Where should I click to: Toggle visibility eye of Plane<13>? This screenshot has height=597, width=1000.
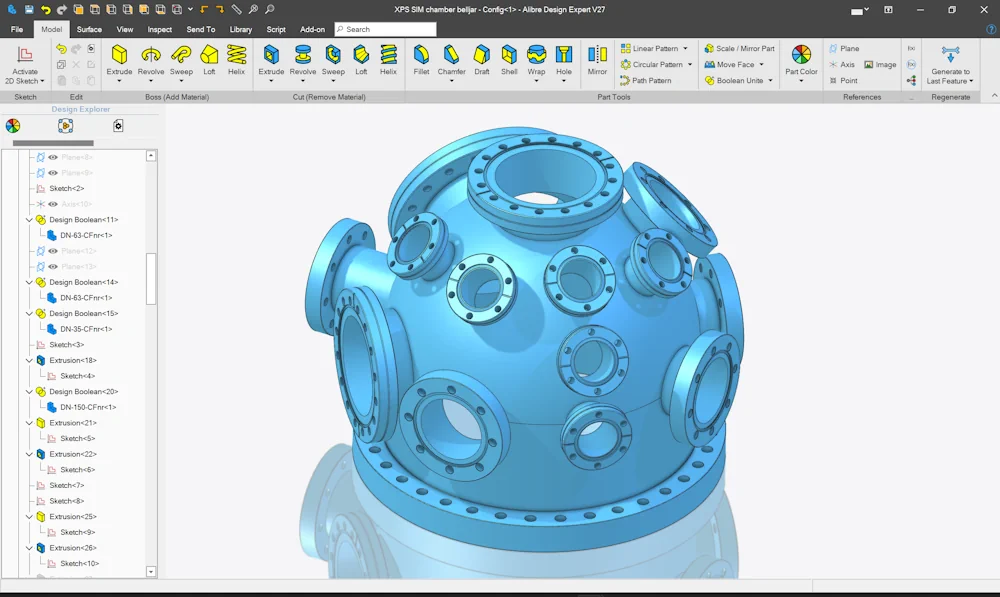[x=53, y=267]
